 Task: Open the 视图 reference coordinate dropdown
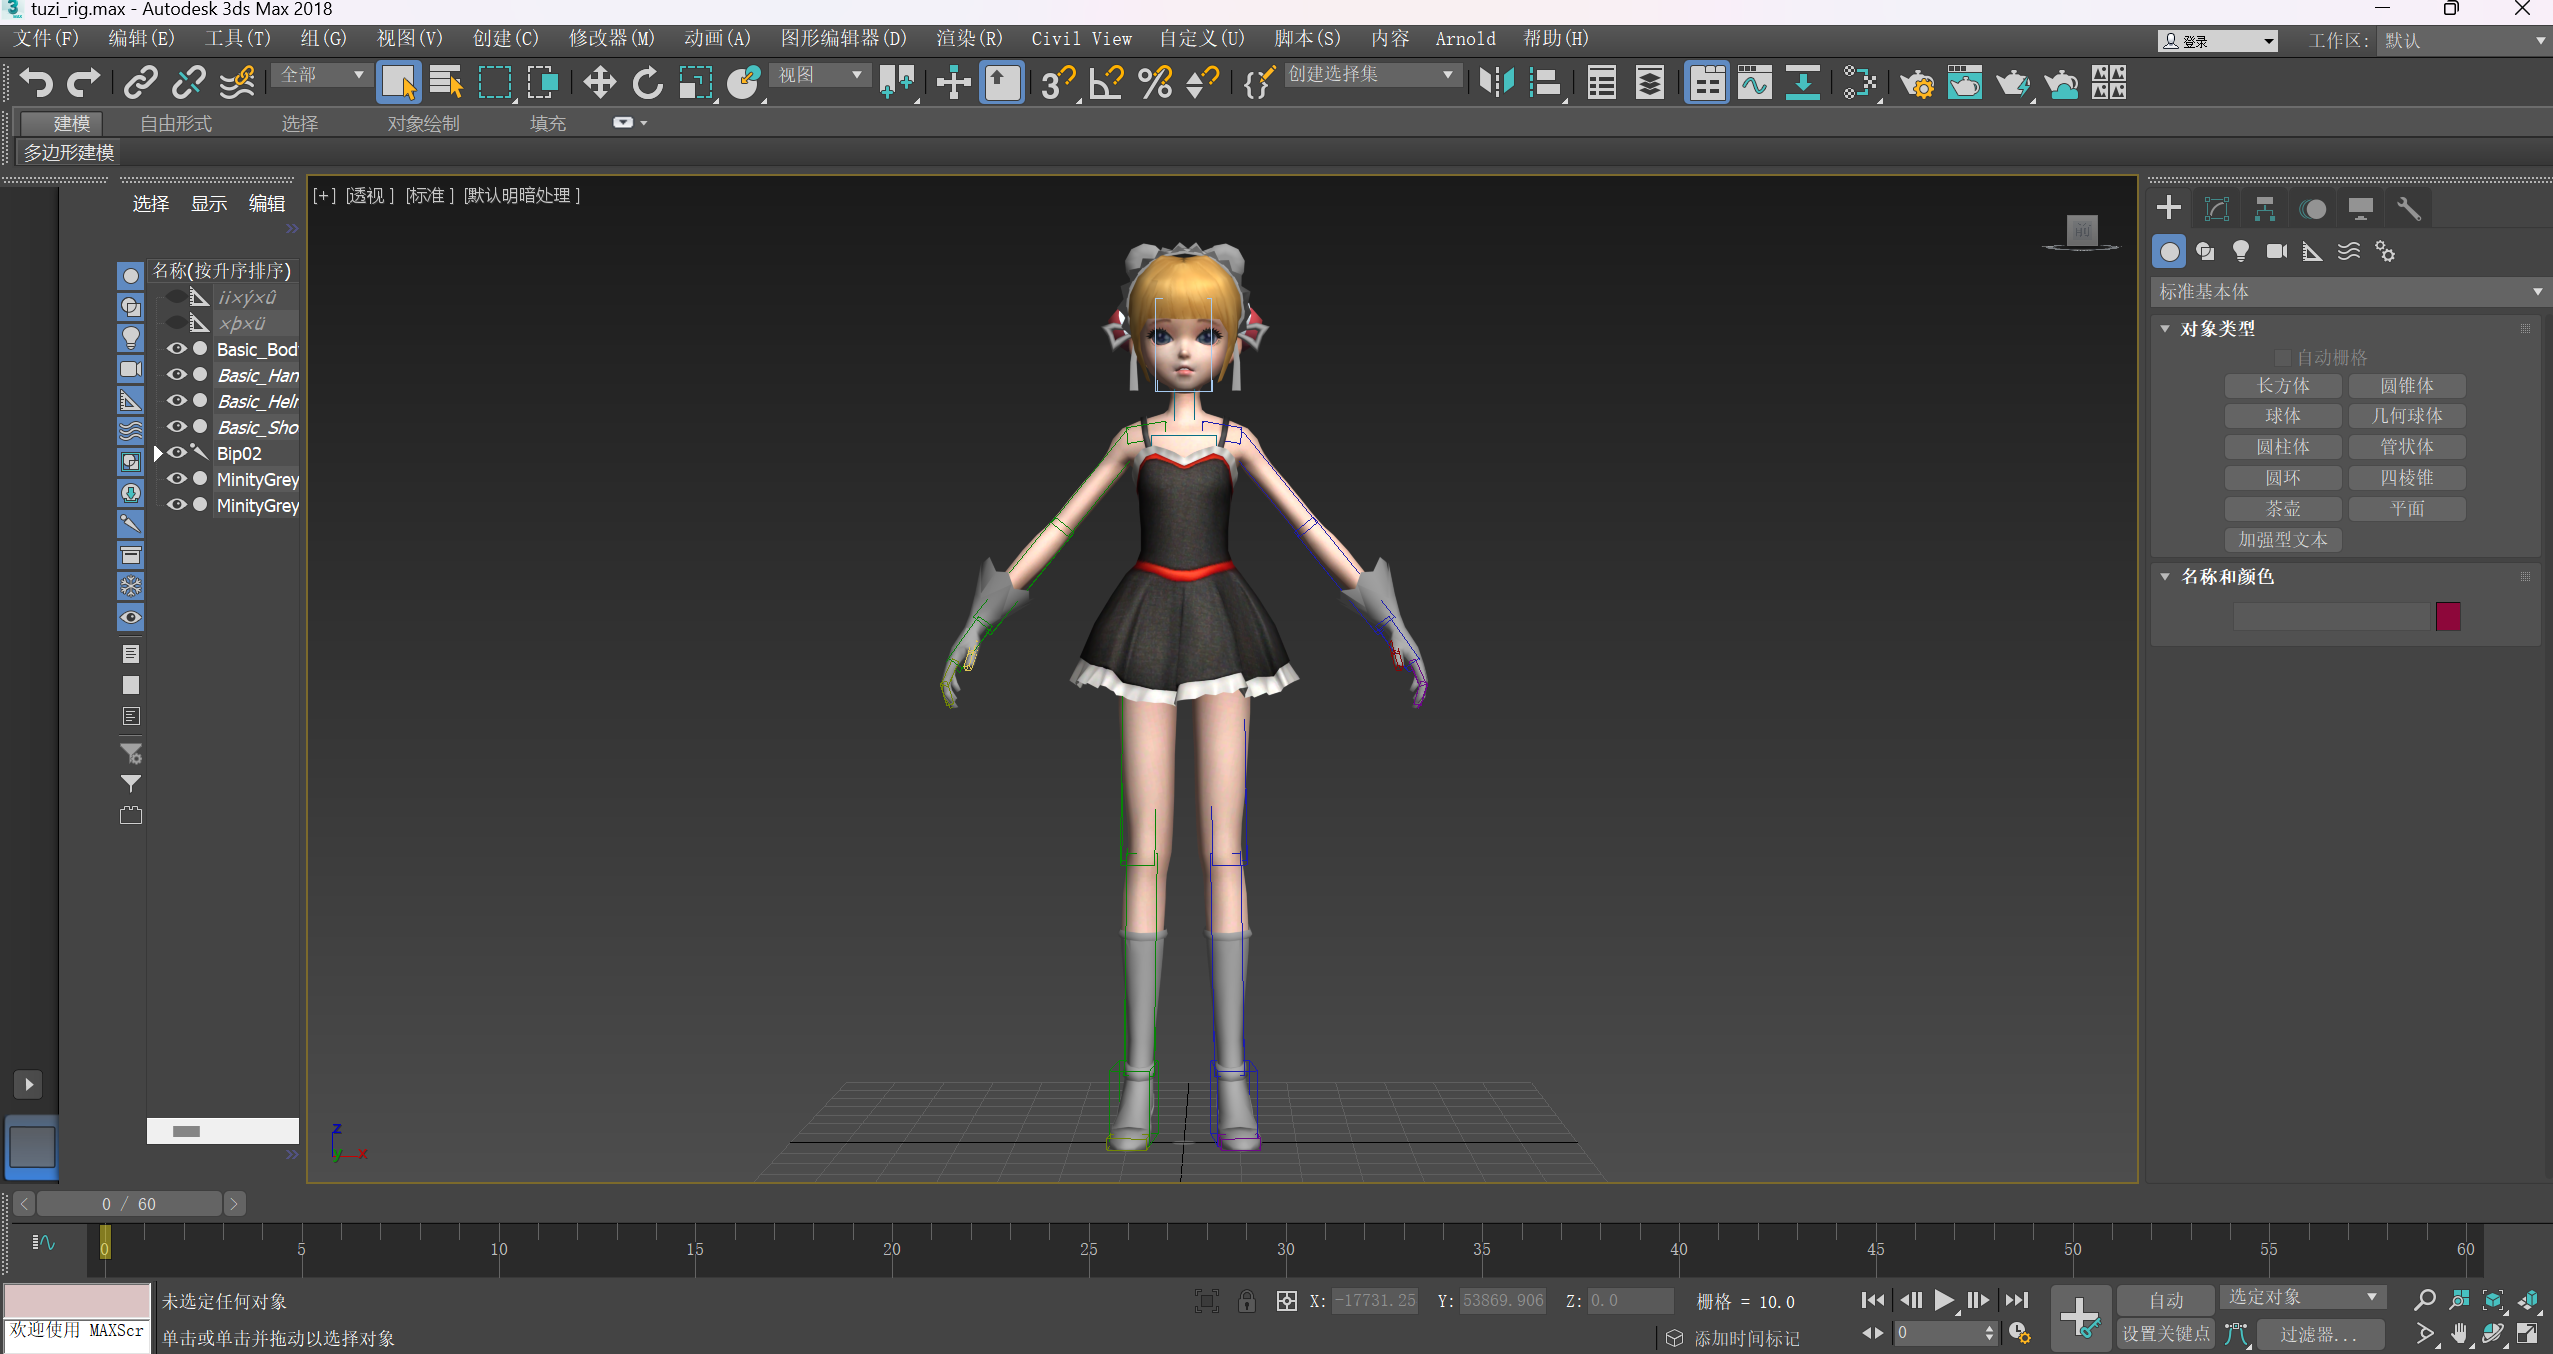click(819, 75)
